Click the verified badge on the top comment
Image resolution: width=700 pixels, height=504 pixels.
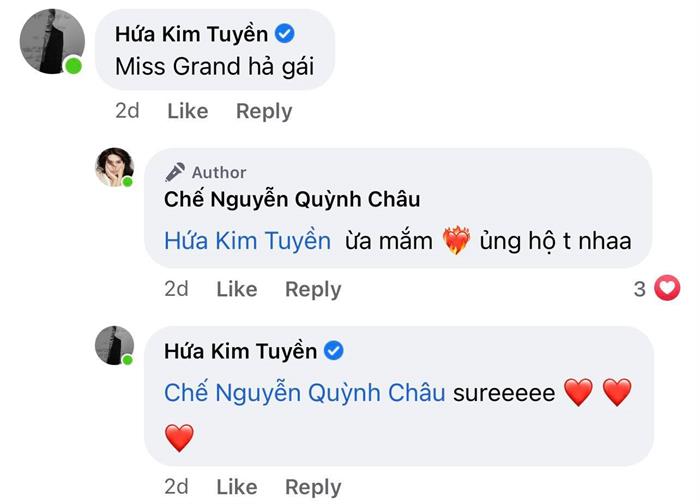point(284,34)
